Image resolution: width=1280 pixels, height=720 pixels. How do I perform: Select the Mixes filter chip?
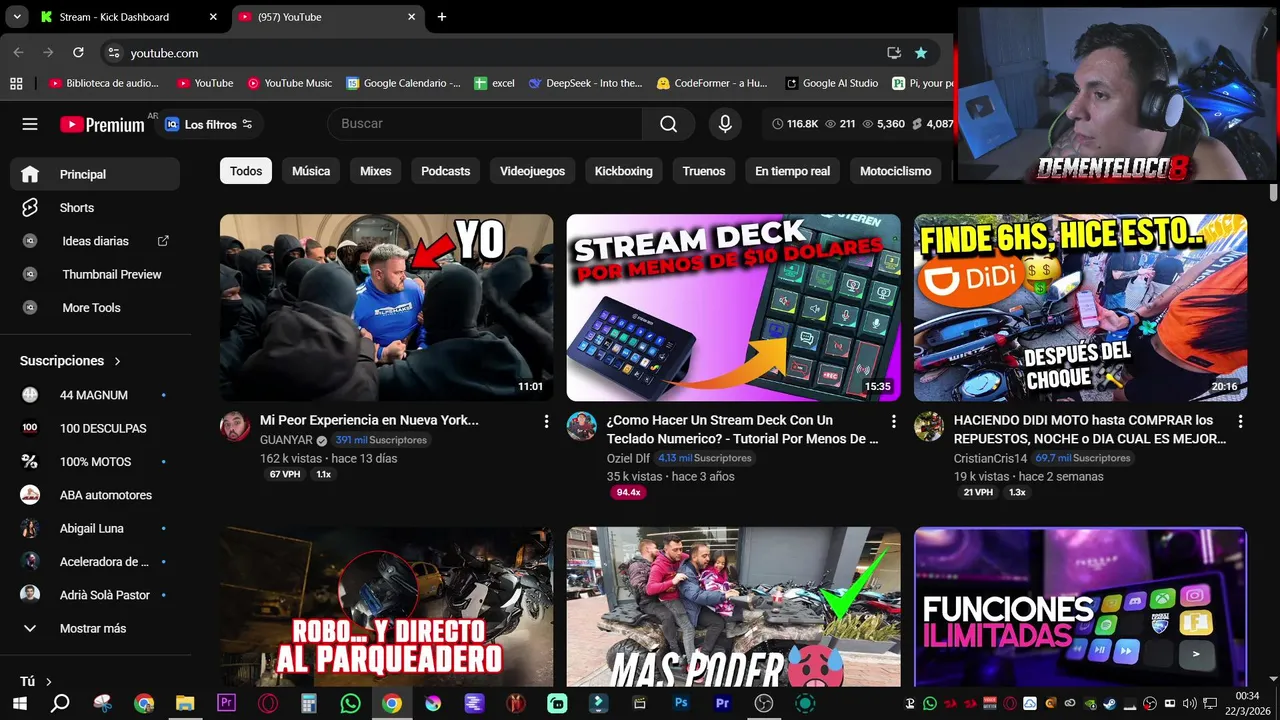point(376,171)
